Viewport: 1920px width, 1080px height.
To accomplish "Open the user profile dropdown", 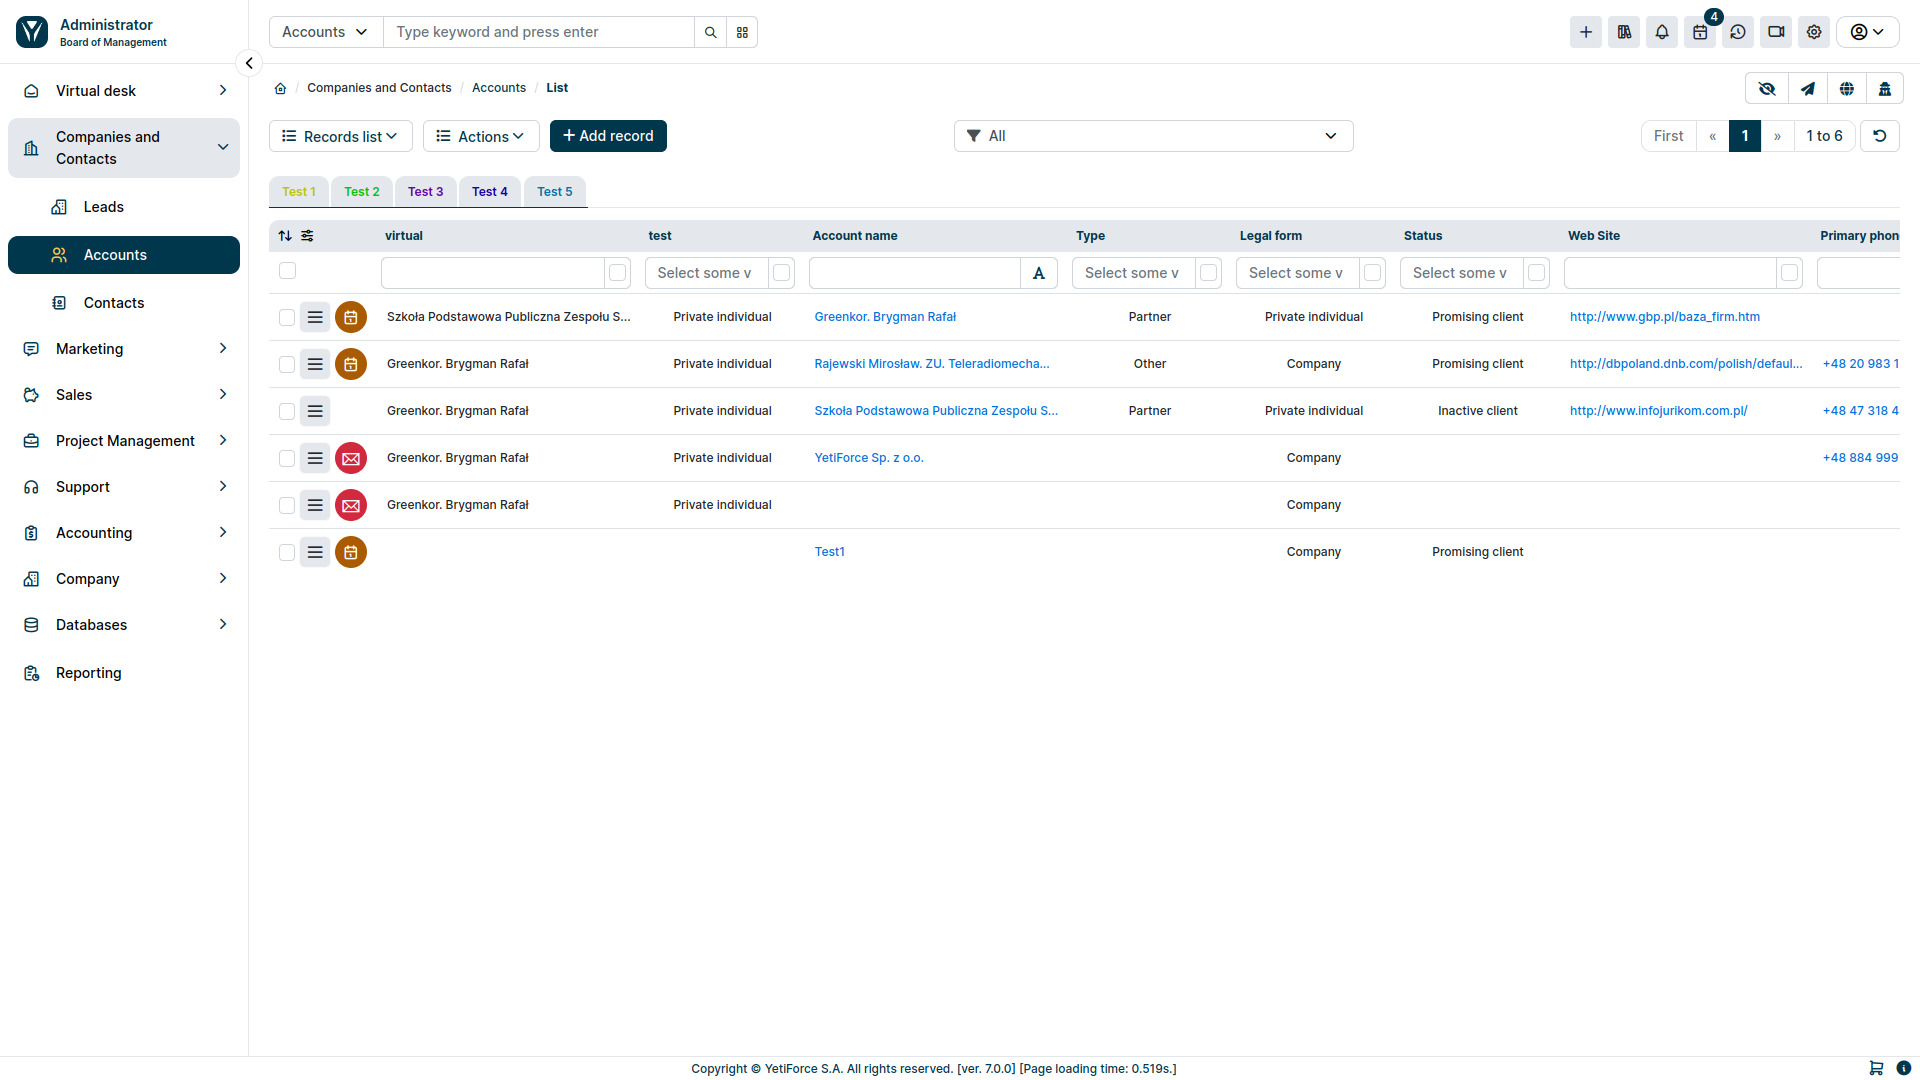I will coord(1868,32).
